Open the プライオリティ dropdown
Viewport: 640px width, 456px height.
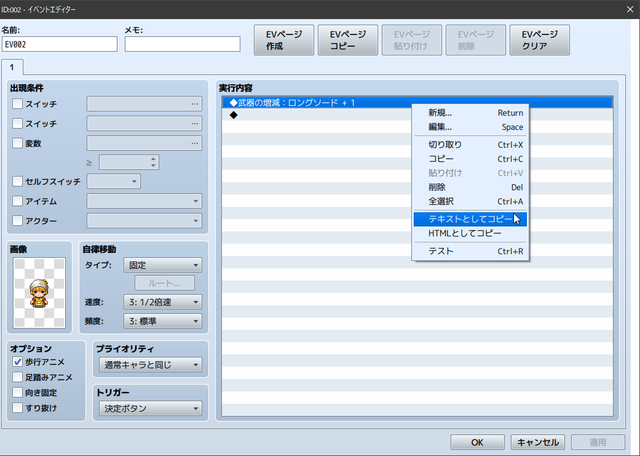point(151,365)
